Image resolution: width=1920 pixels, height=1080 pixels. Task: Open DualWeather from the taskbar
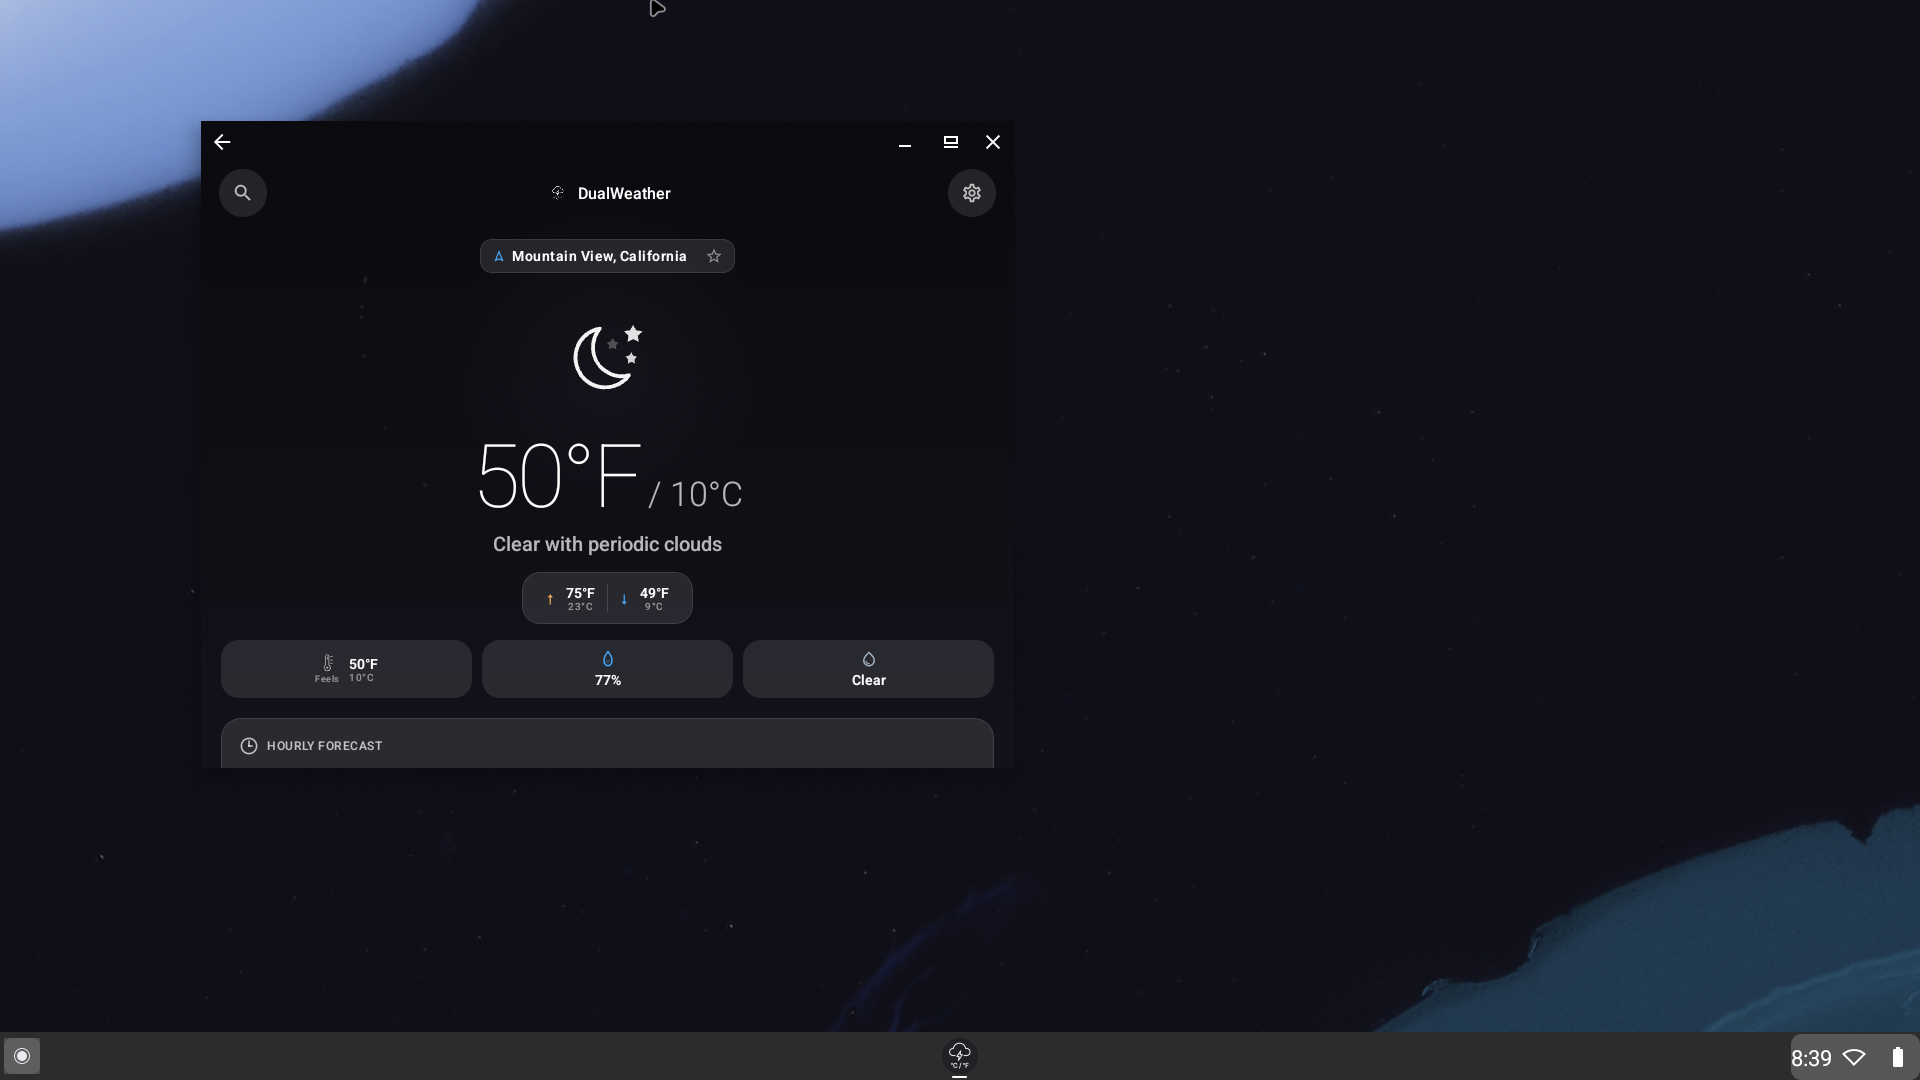click(x=958, y=1055)
